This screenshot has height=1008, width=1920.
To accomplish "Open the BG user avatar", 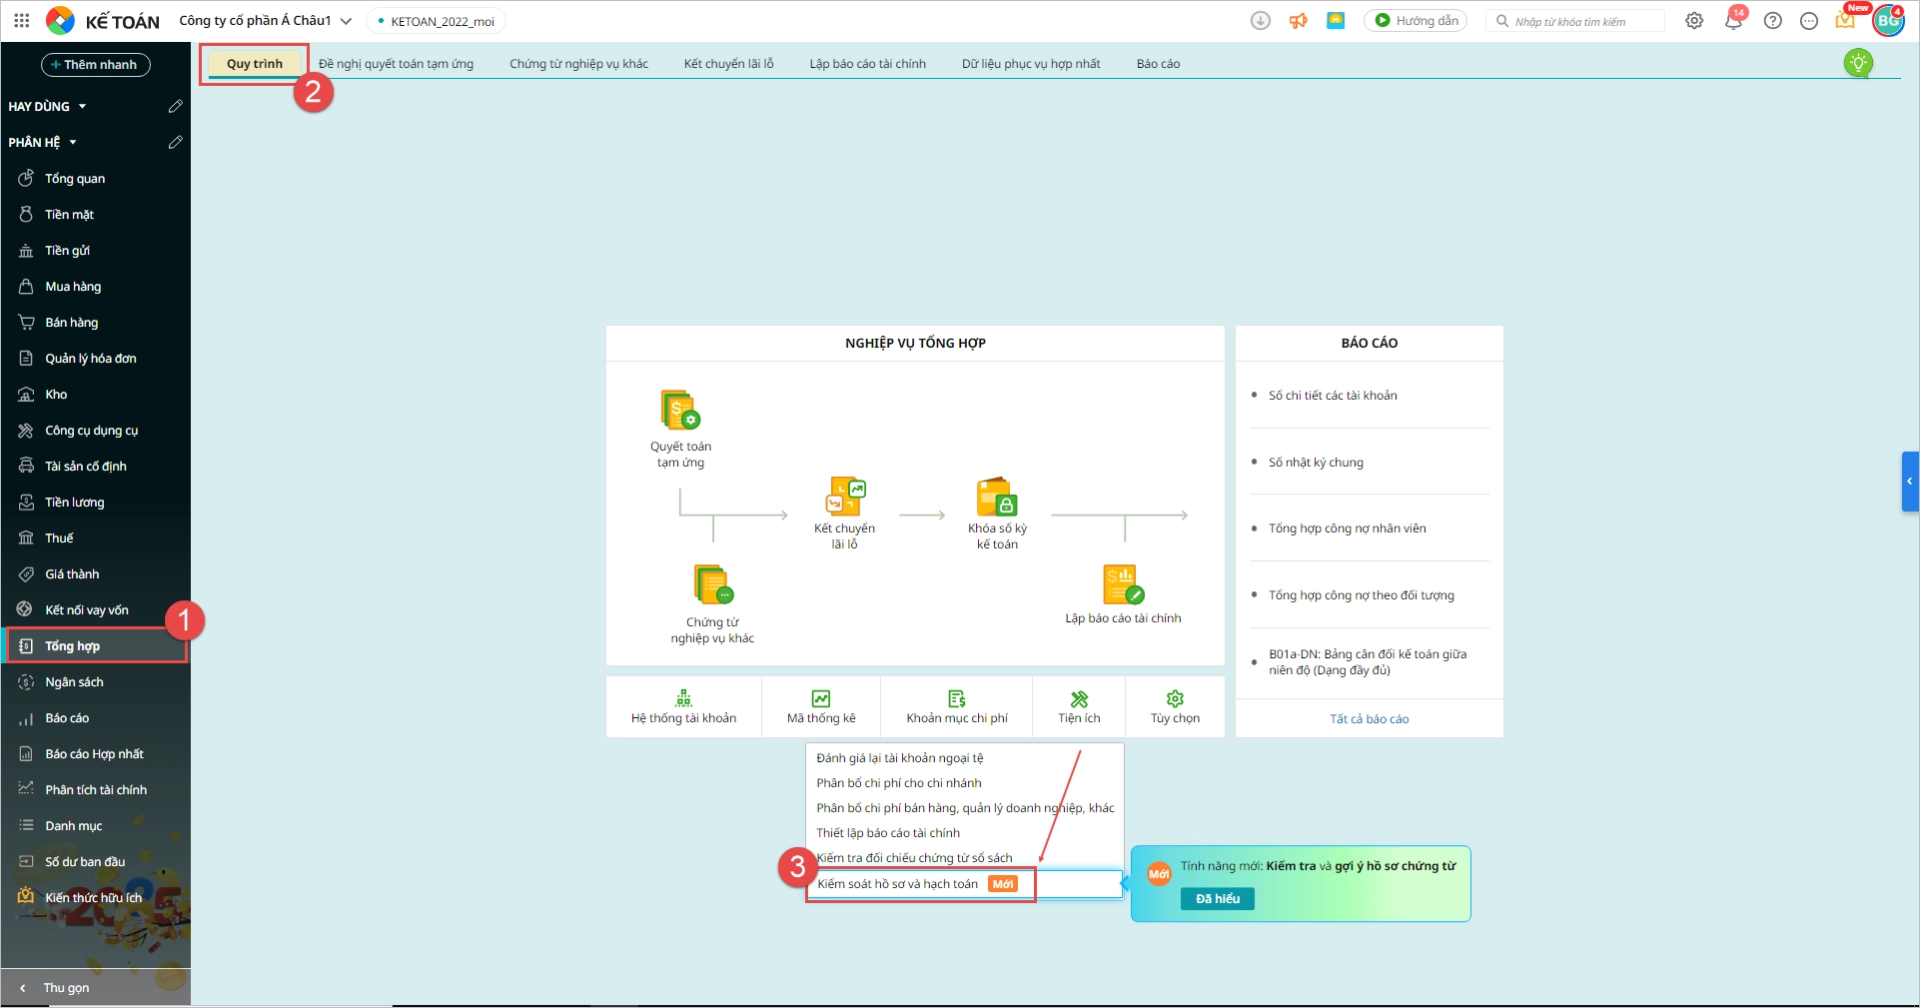I will pyautogui.click(x=1888, y=20).
